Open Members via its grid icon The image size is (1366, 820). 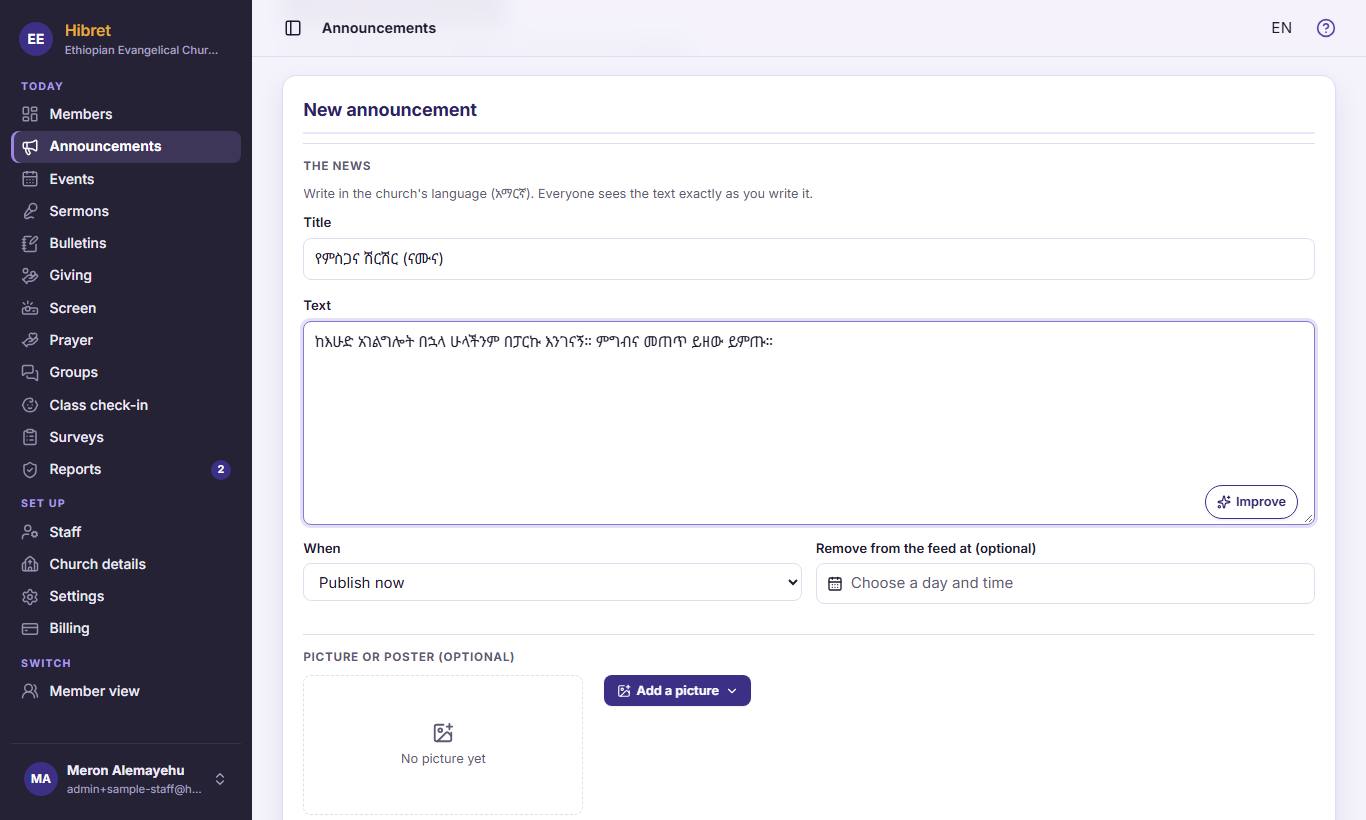(x=30, y=114)
